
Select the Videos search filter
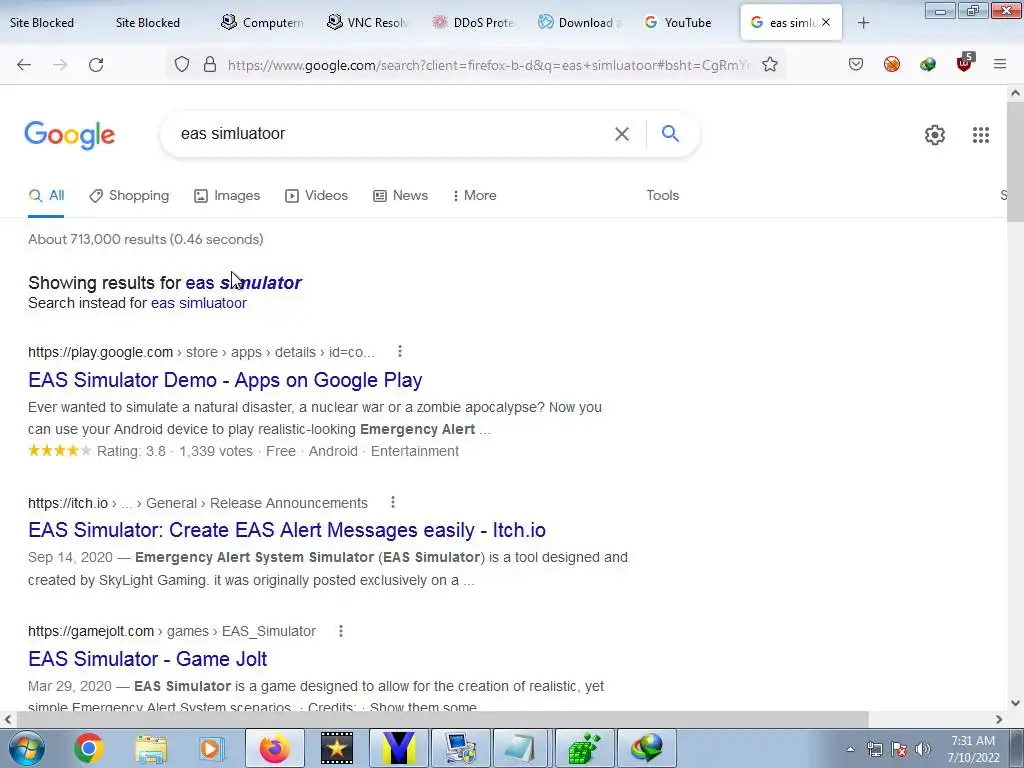(317, 195)
